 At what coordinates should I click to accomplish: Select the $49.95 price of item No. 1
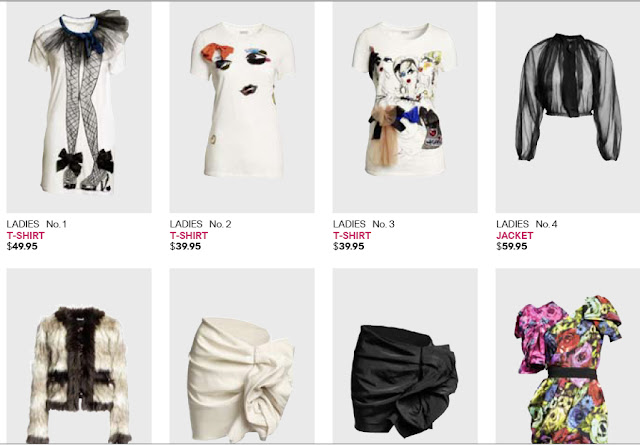pyautogui.click(x=22, y=246)
